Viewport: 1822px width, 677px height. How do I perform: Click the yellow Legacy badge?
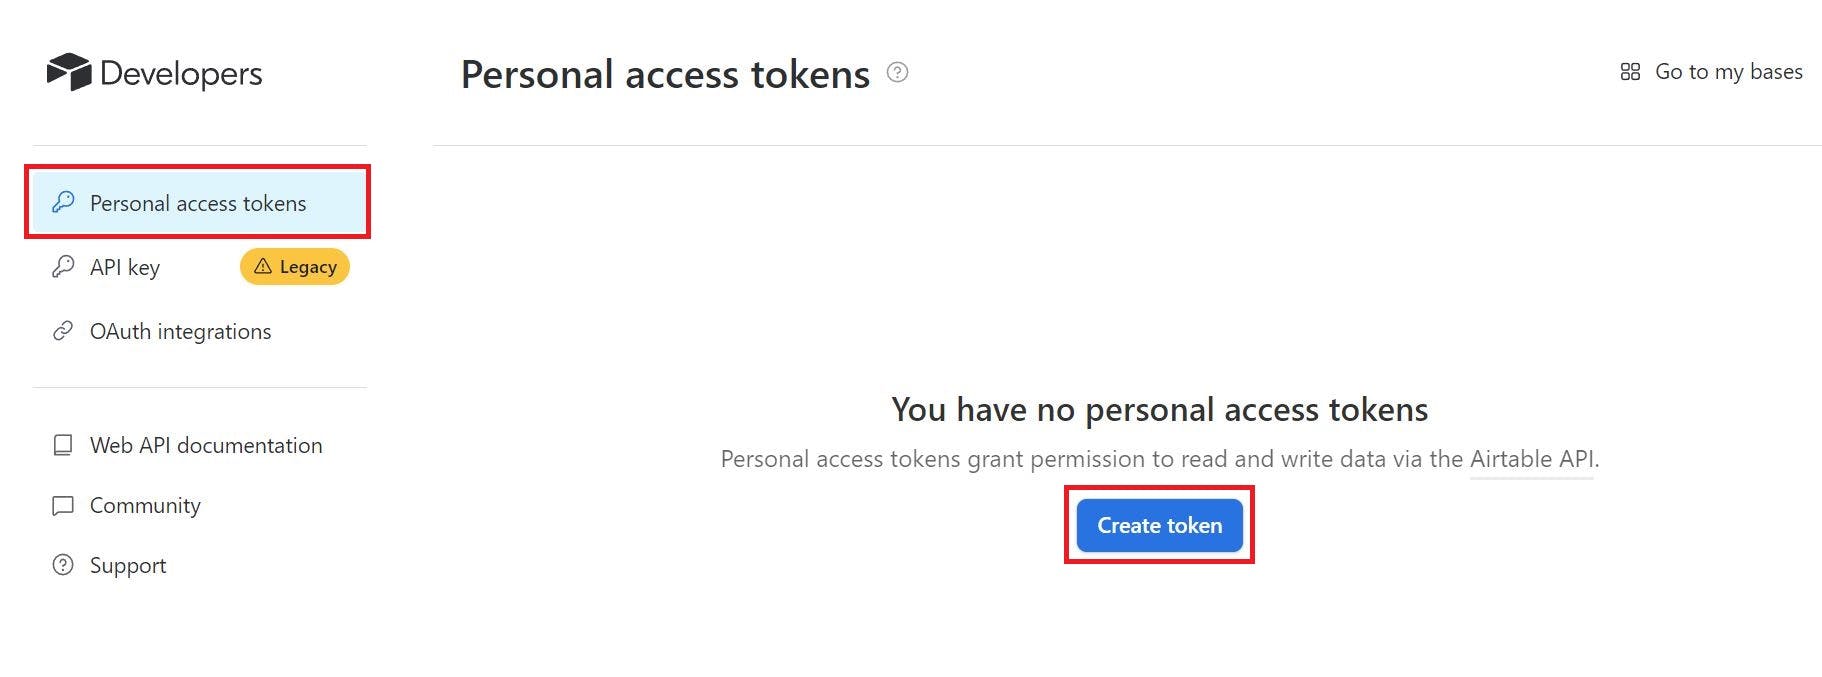pyautogui.click(x=294, y=266)
